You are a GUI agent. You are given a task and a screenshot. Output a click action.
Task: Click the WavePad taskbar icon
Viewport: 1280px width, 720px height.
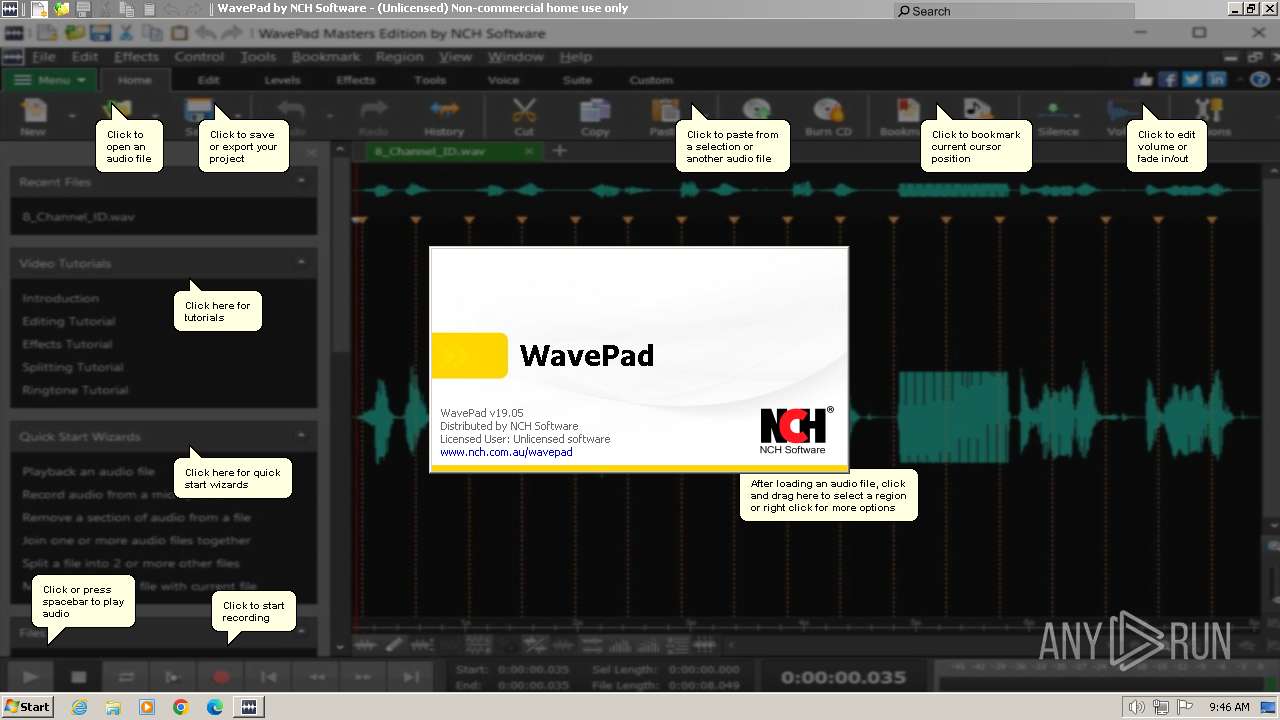point(249,707)
